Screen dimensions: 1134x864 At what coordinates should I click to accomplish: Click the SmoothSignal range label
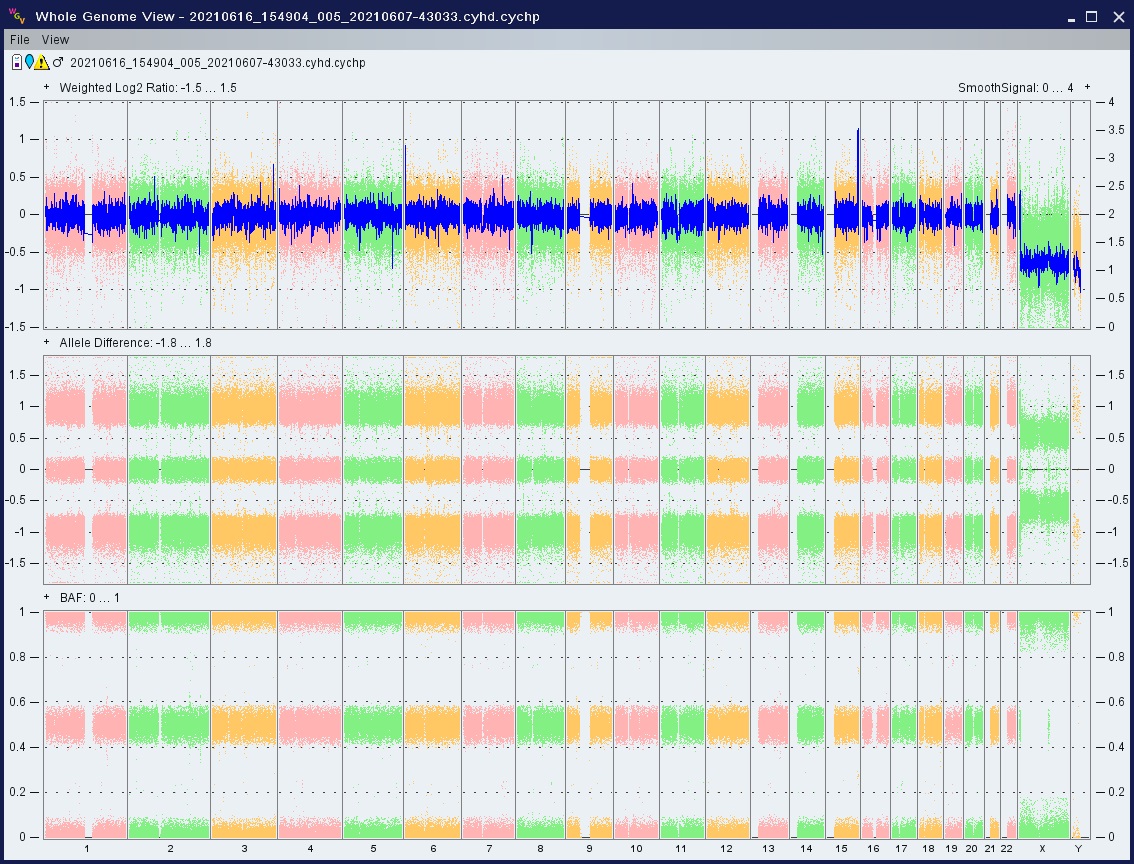(1015, 88)
